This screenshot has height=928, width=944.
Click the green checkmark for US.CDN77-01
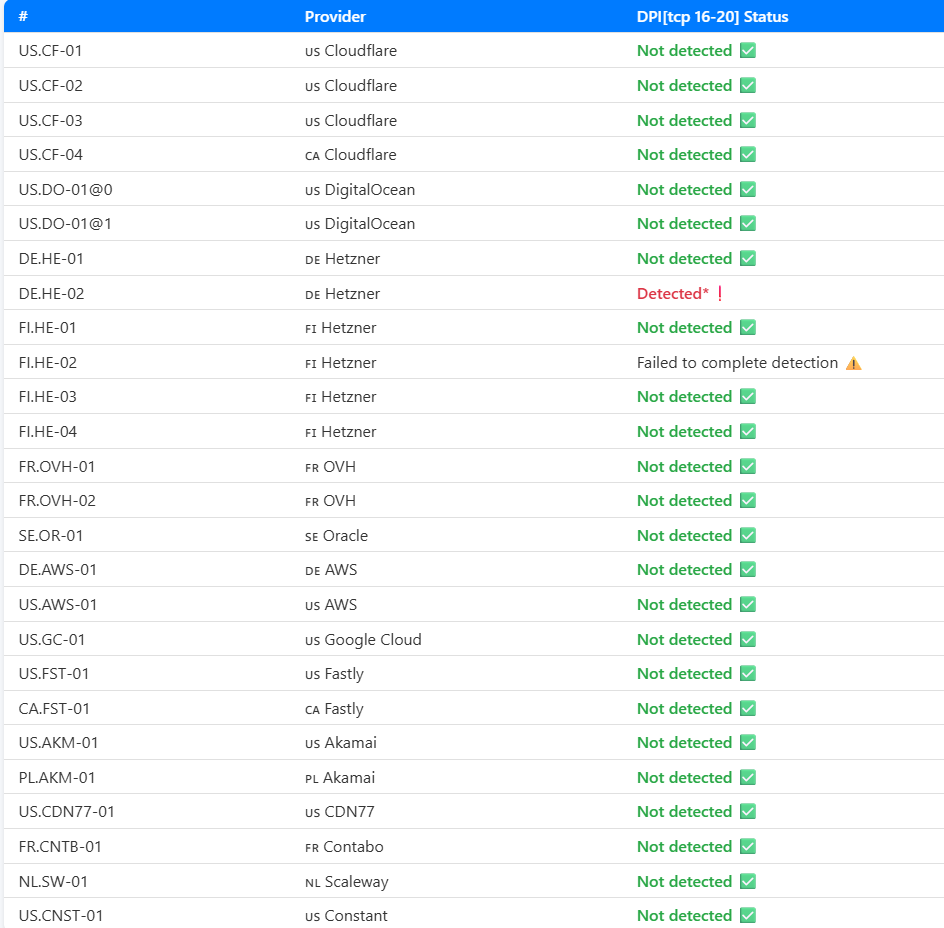pyautogui.click(x=748, y=812)
